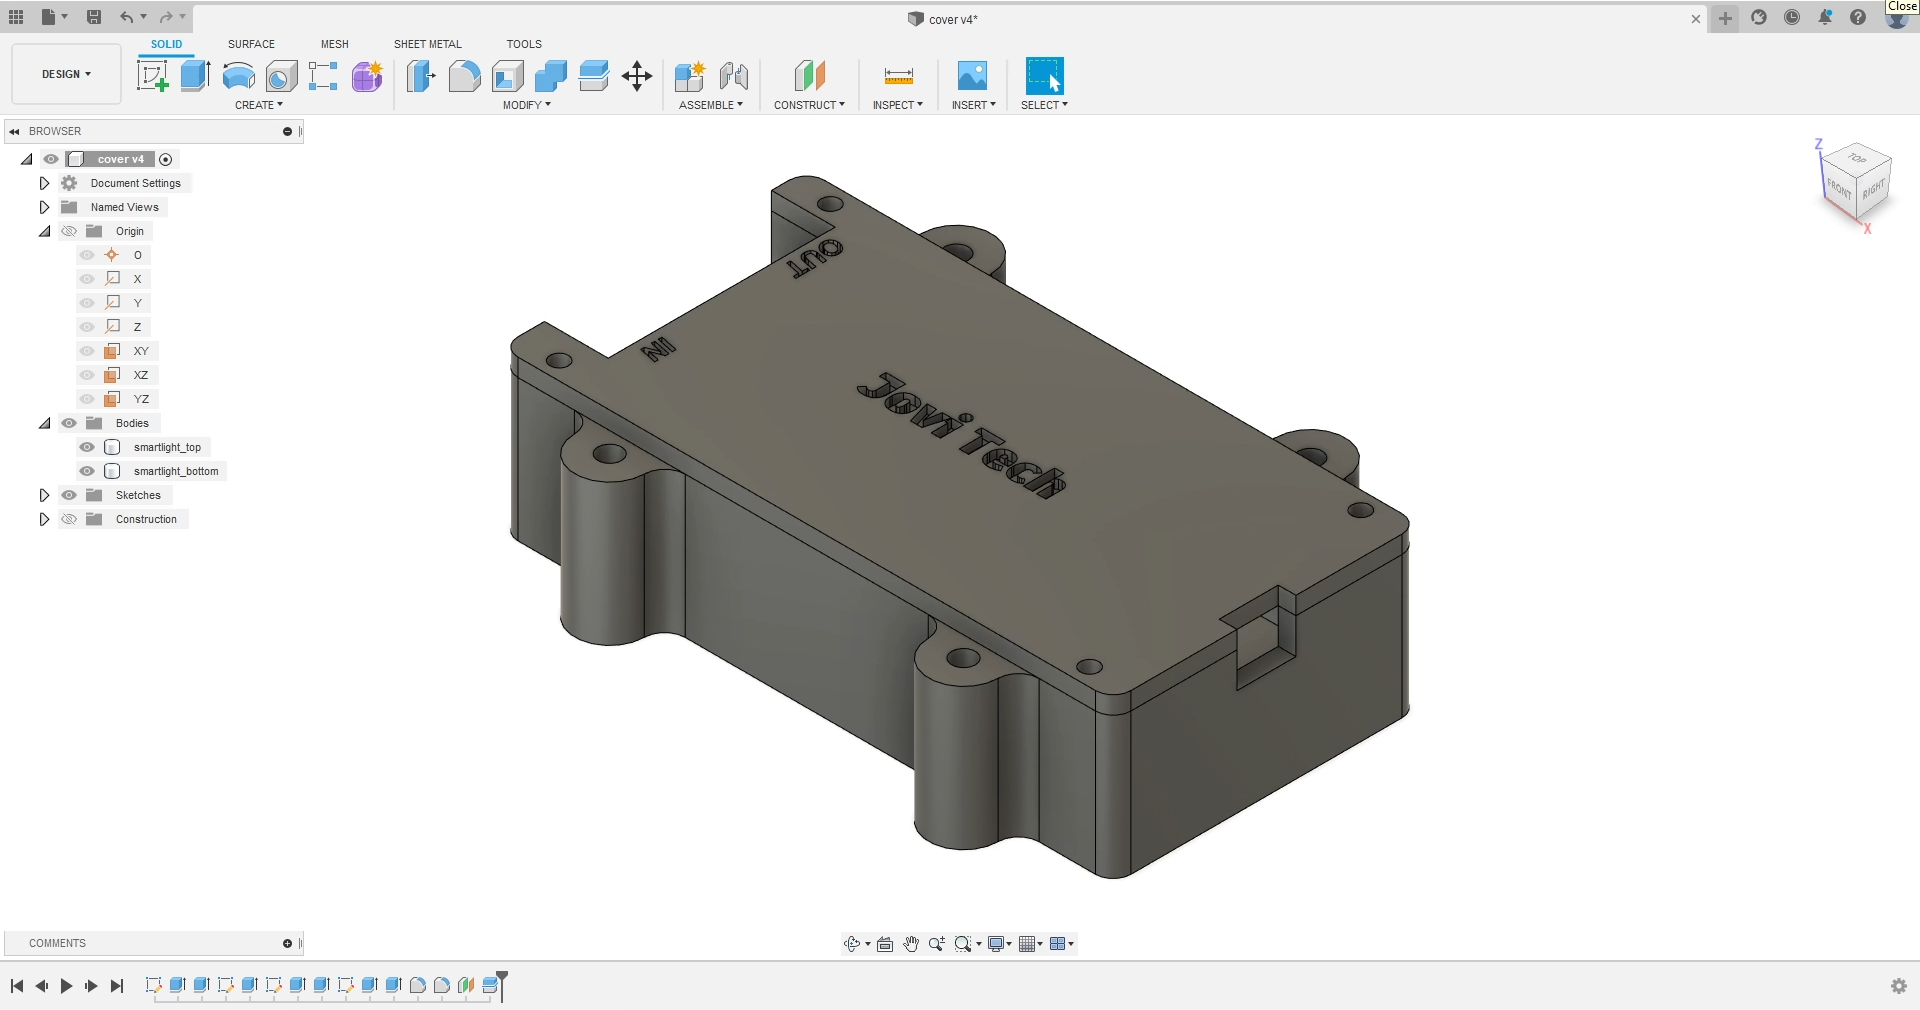Toggle visibility of the Construction folder
Screen dimensions: 1920x1010
tap(69, 519)
